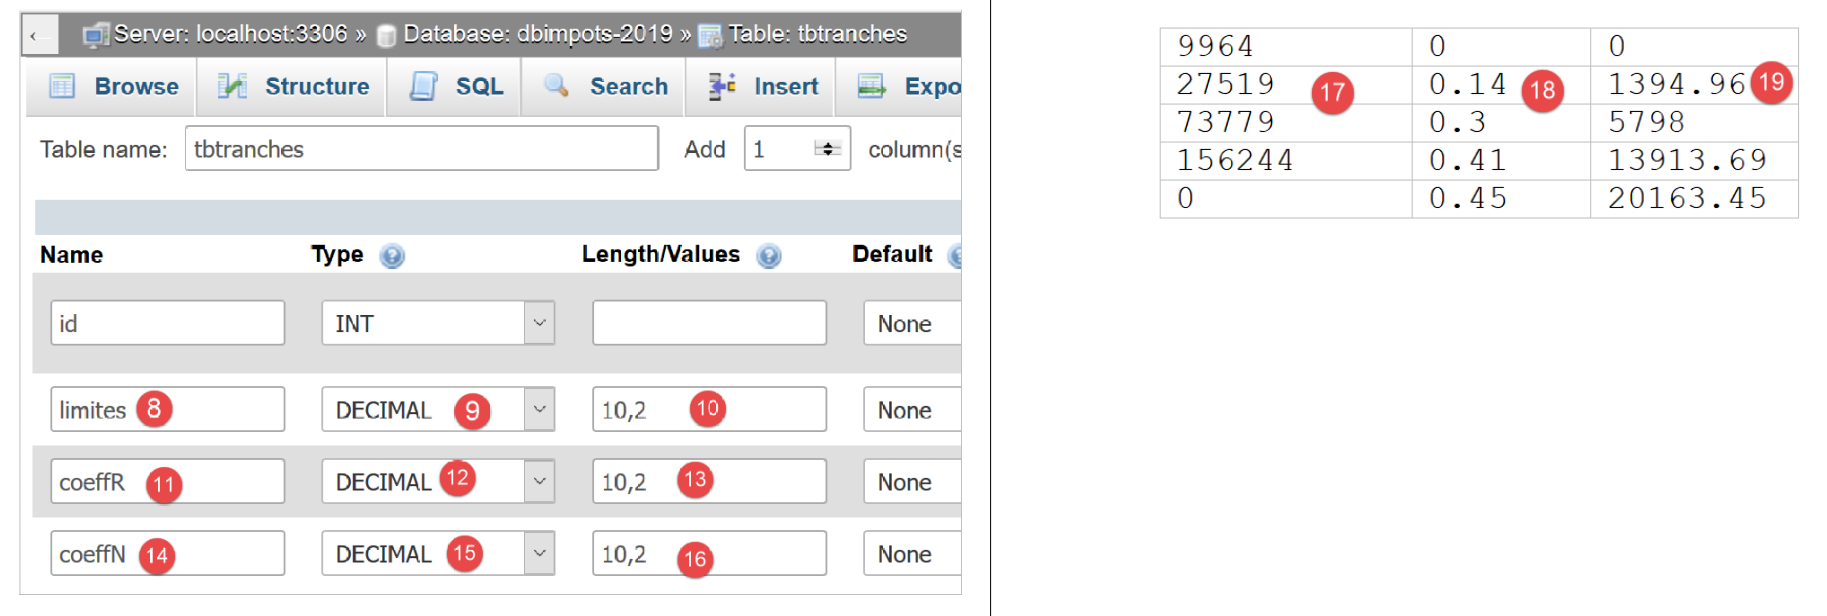Open the limites type dropdown
1827x616 pixels.
[539, 409]
